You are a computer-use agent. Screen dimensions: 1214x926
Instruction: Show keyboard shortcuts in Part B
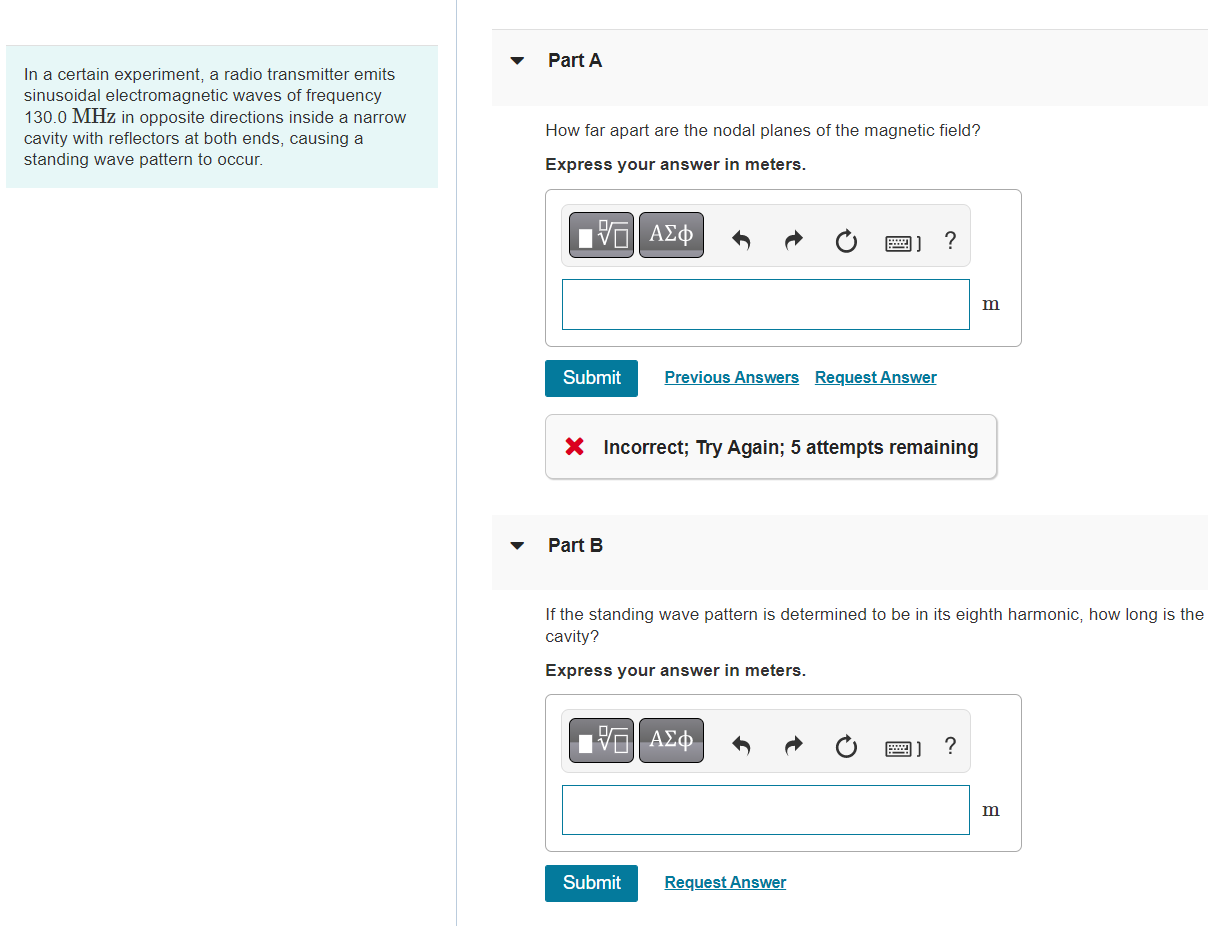(903, 748)
